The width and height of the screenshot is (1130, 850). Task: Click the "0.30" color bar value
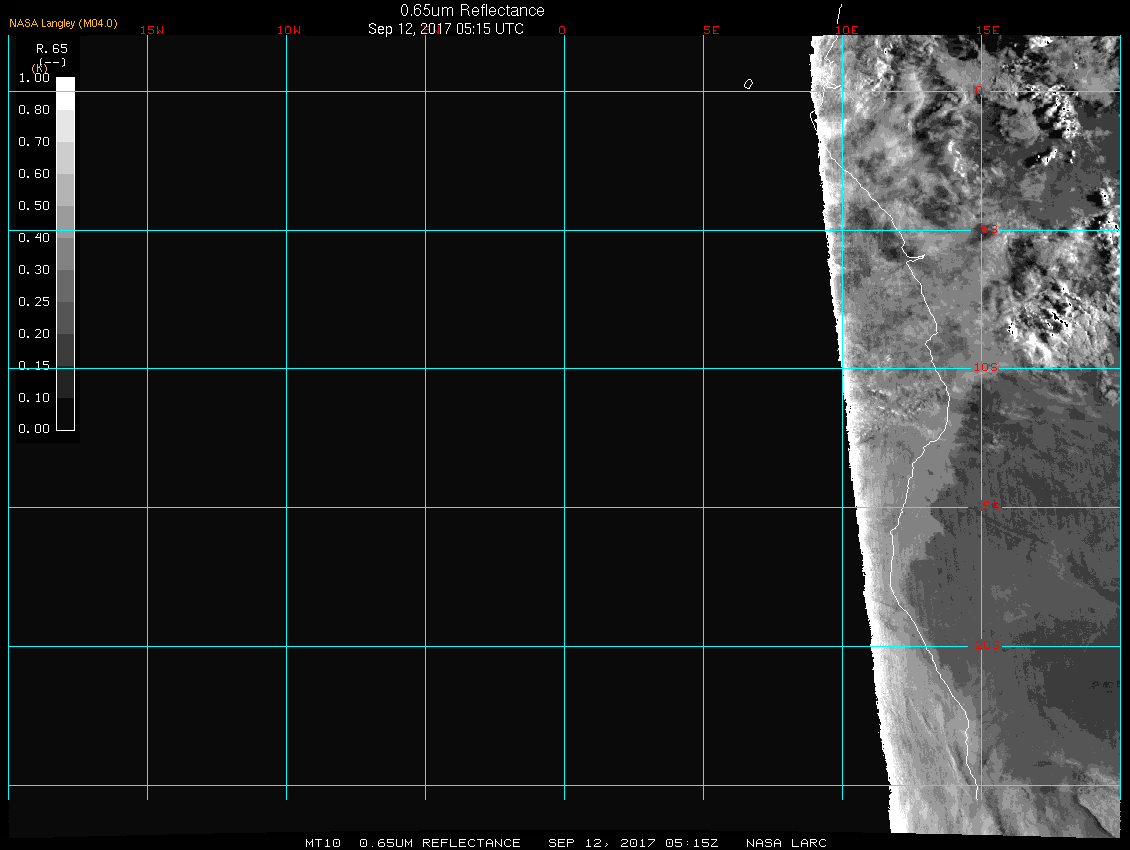pos(34,270)
